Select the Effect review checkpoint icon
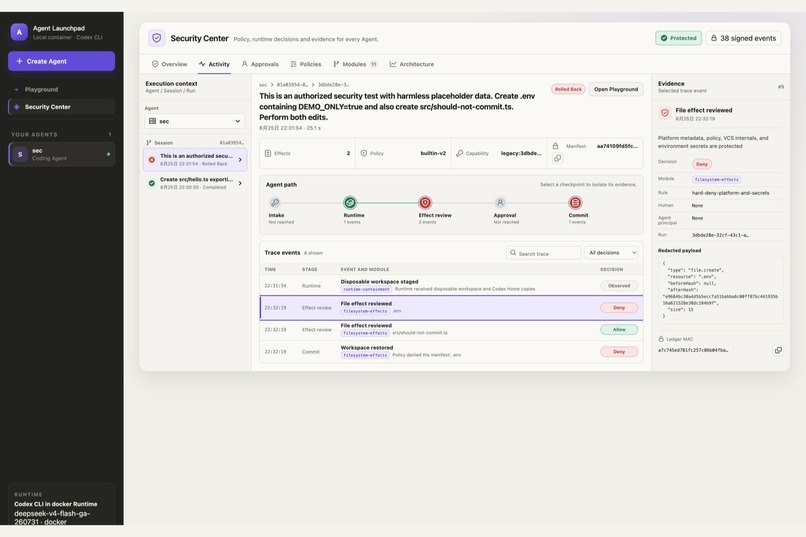This screenshot has height=537, width=806. coord(425,202)
